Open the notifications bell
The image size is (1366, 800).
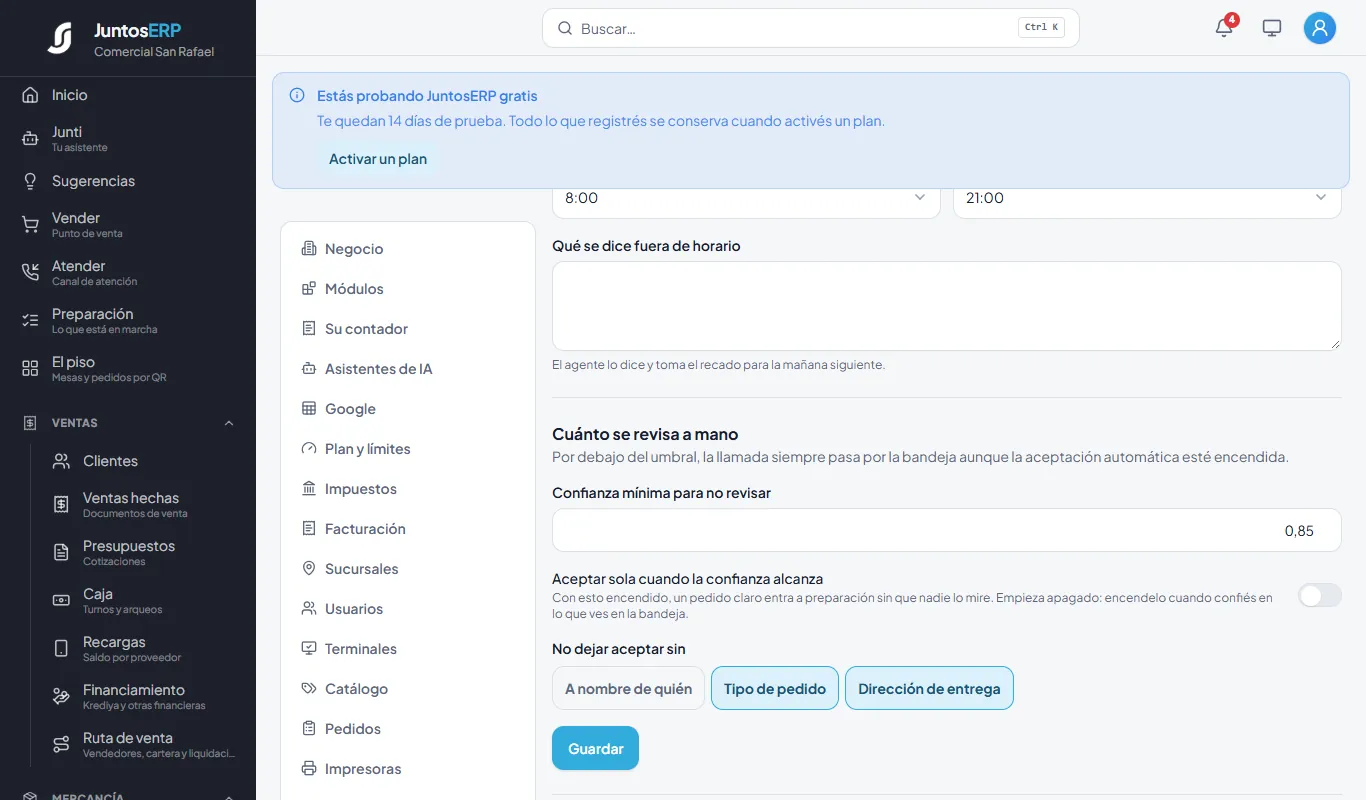(x=1224, y=28)
